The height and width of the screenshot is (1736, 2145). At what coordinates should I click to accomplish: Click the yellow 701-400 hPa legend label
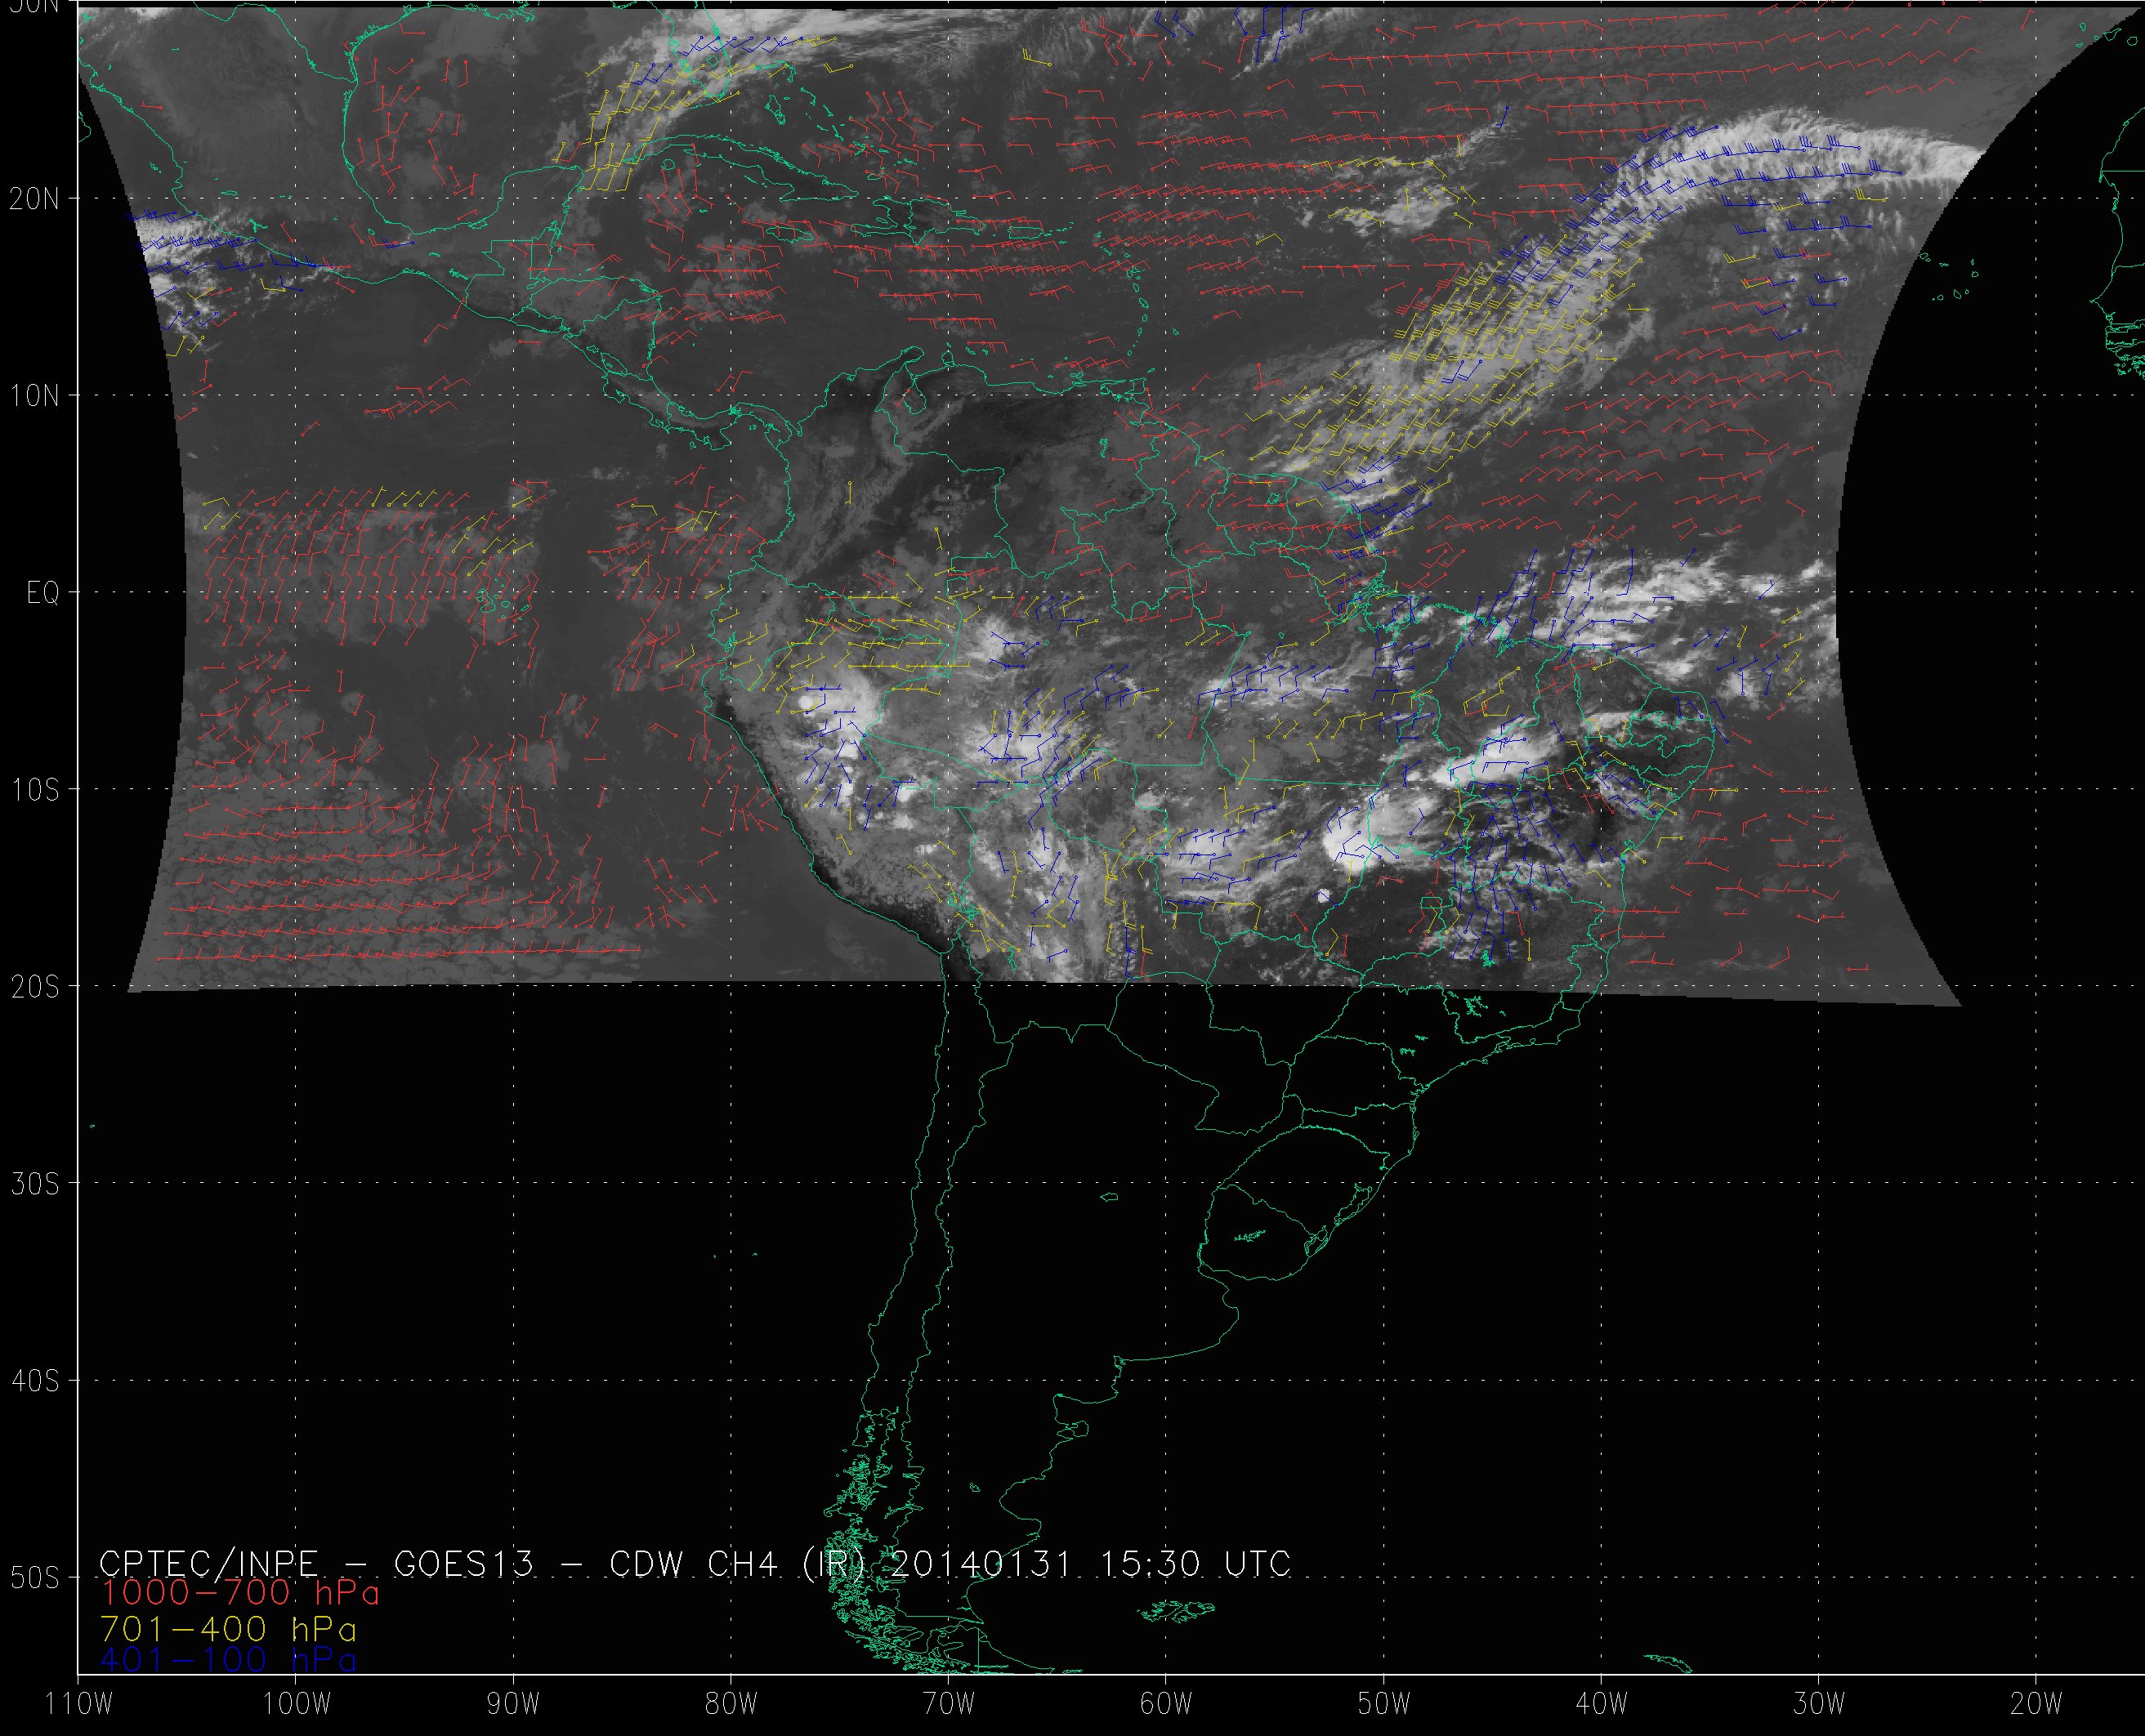coord(229,1629)
